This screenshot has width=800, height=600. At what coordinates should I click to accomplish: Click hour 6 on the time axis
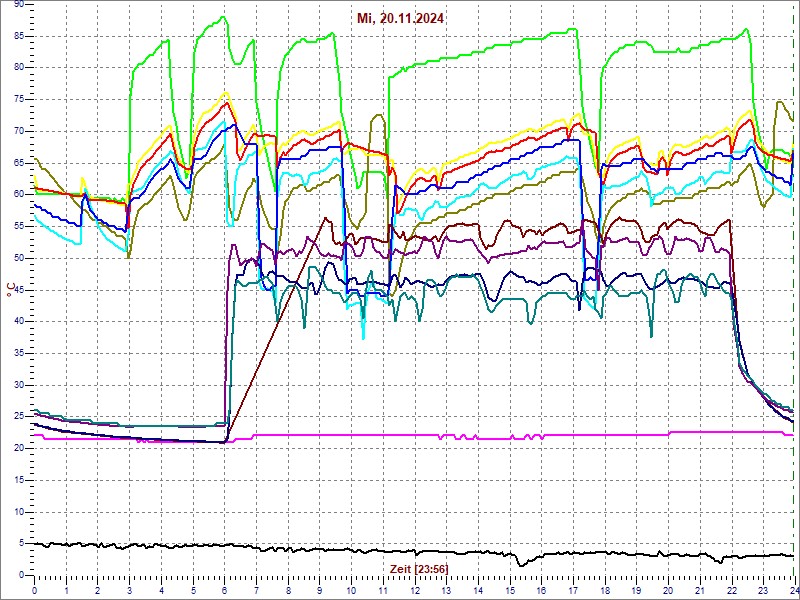point(225,590)
